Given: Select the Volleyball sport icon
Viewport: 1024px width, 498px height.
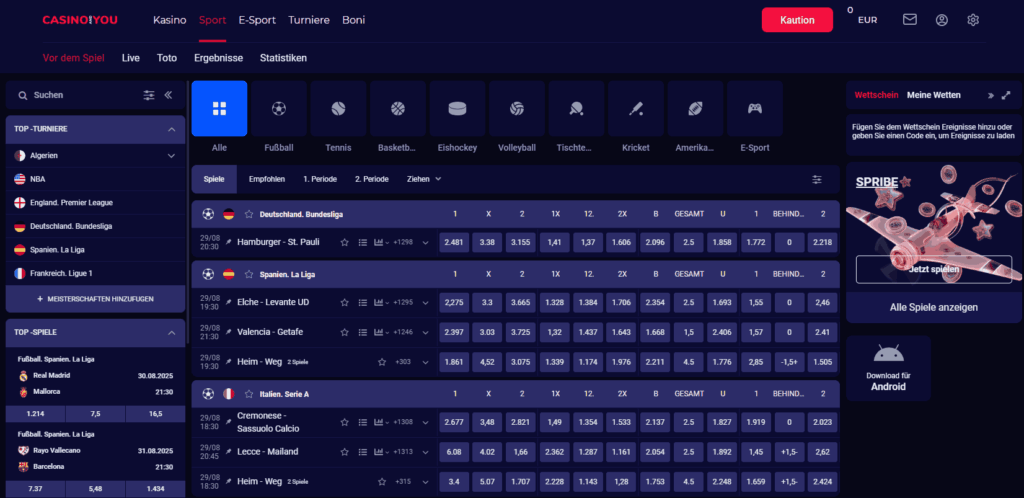Looking at the screenshot, I should [x=517, y=108].
